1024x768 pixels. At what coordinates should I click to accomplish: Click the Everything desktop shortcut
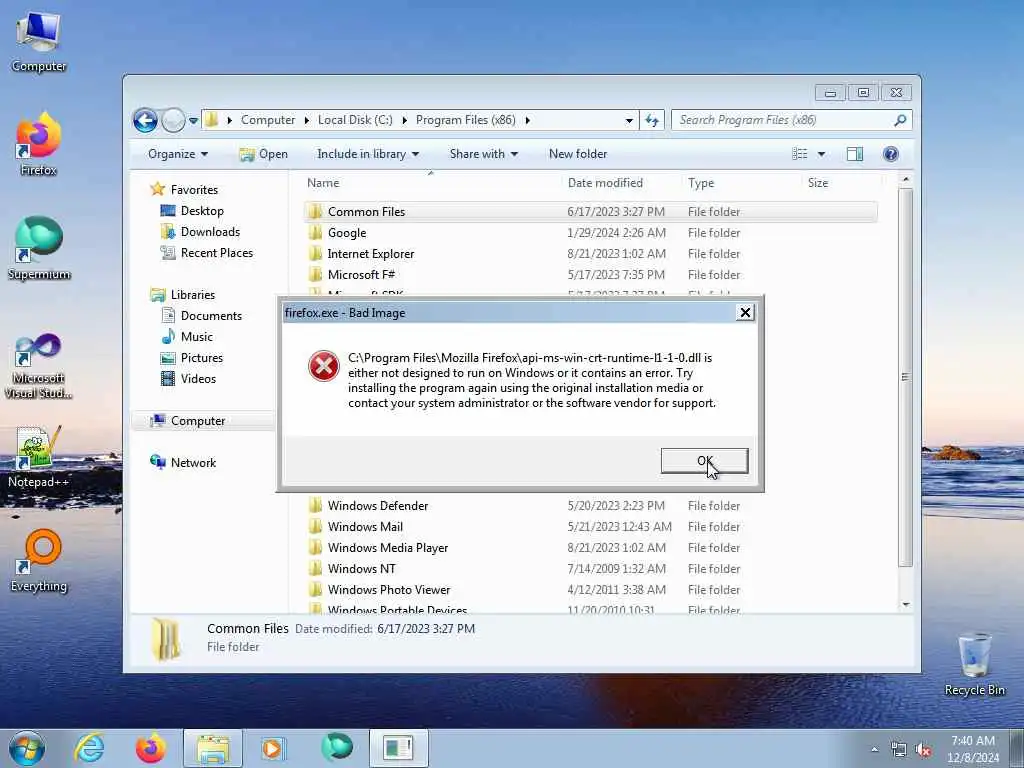pyautogui.click(x=39, y=560)
